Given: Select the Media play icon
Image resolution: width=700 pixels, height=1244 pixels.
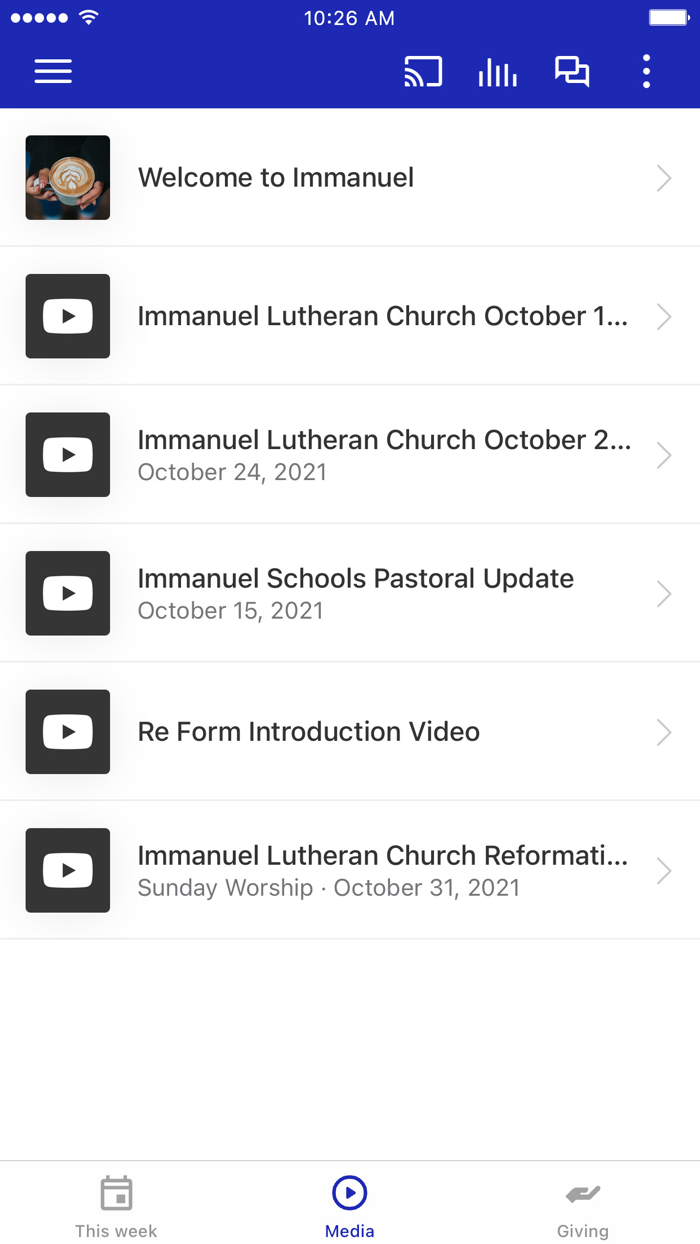Looking at the screenshot, I should click(x=349, y=1192).
